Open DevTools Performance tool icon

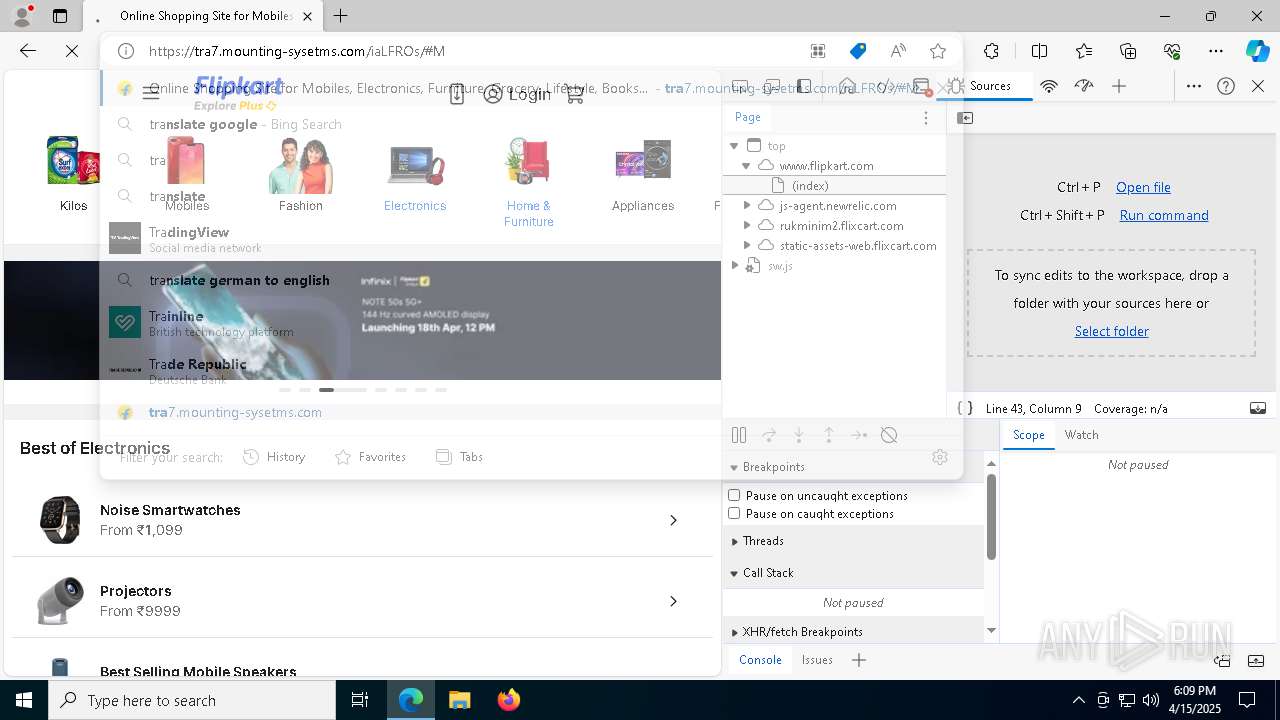(x=1084, y=86)
